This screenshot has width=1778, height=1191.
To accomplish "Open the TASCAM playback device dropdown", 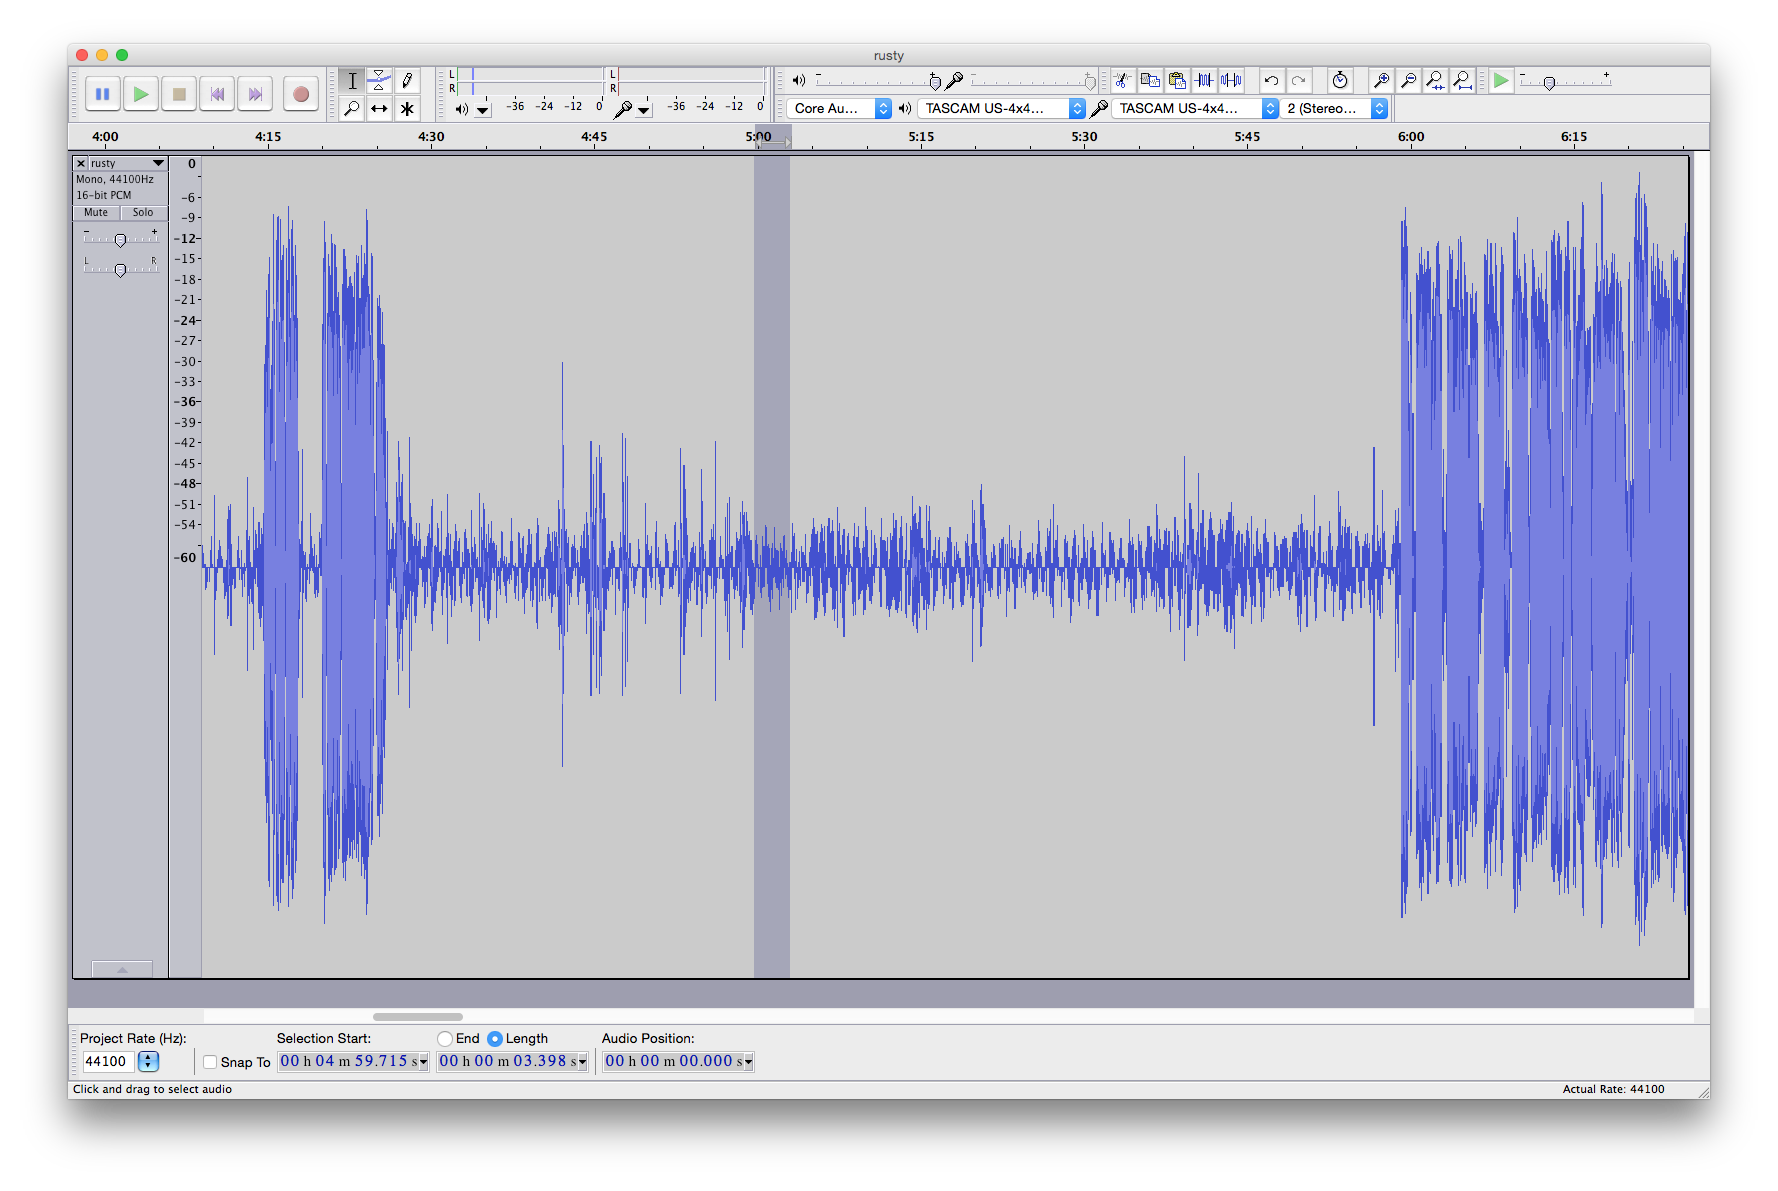I will (1002, 108).
